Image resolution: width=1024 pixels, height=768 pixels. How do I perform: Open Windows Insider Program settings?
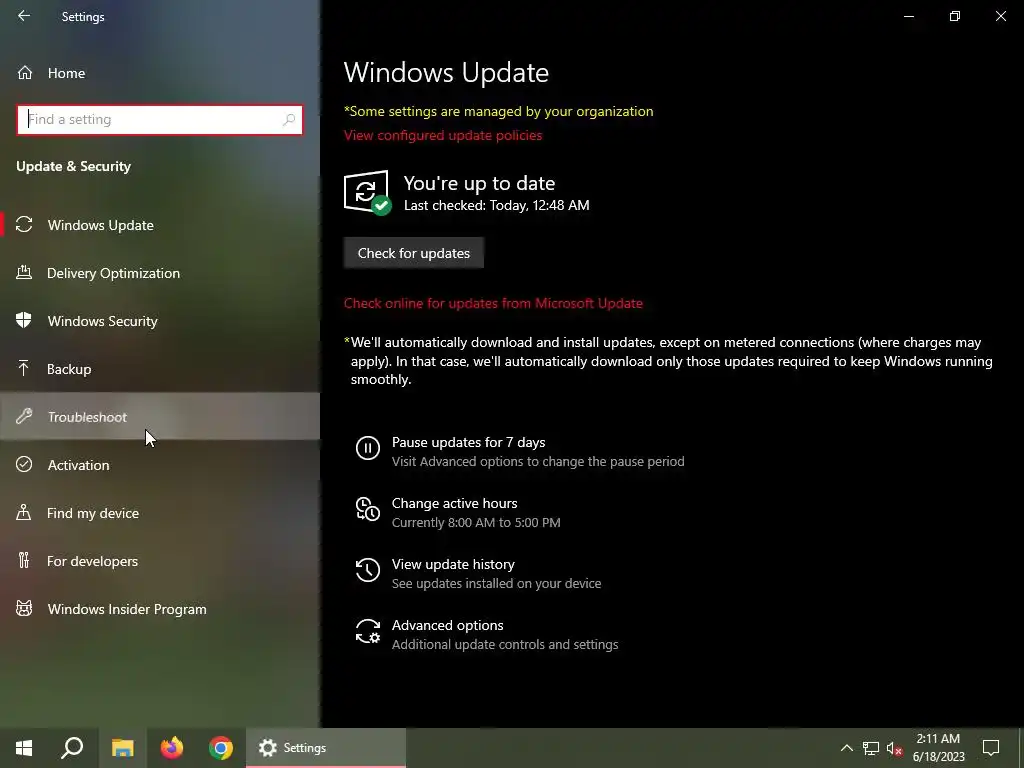click(160, 609)
